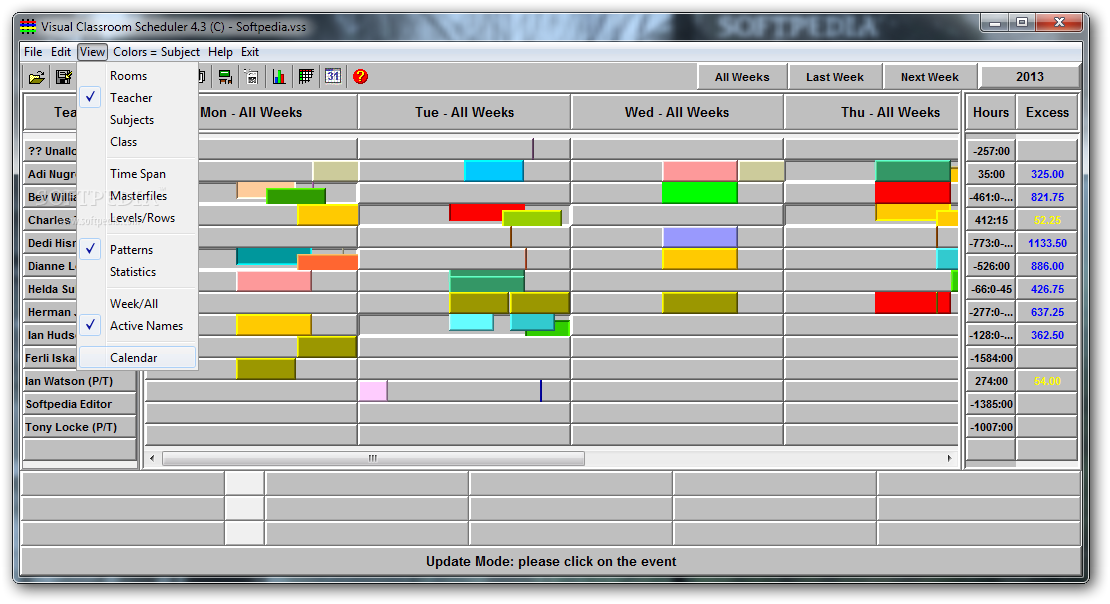The width and height of the screenshot is (1110, 604).
Task: Click the Hours column header
Action: tap(990, 113)
